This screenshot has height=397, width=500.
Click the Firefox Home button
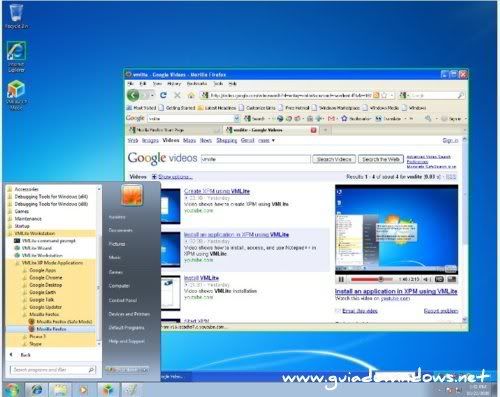[191, 95]
